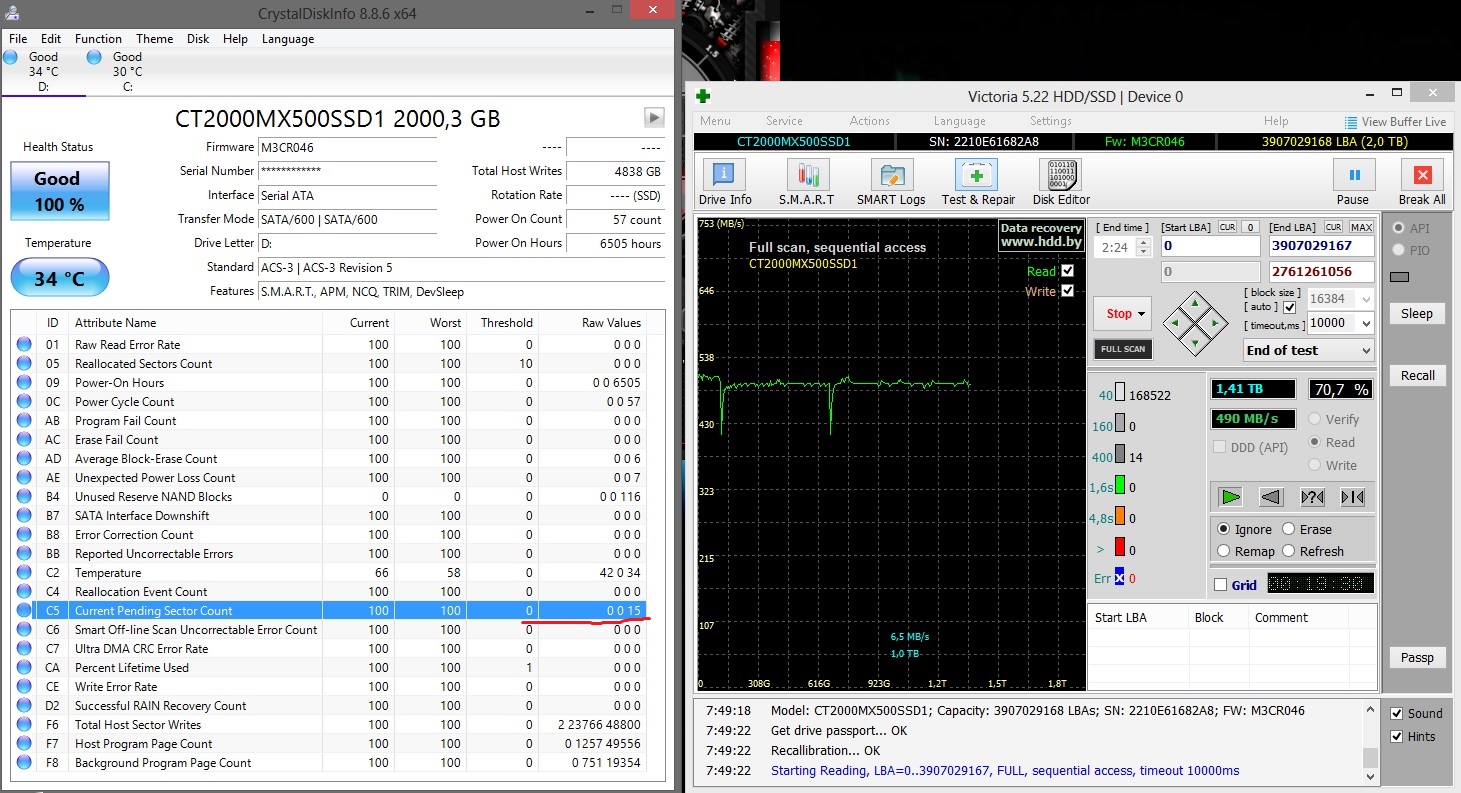Click the Attribute Name column header
Screen dimensions: 1461x793
116,323
